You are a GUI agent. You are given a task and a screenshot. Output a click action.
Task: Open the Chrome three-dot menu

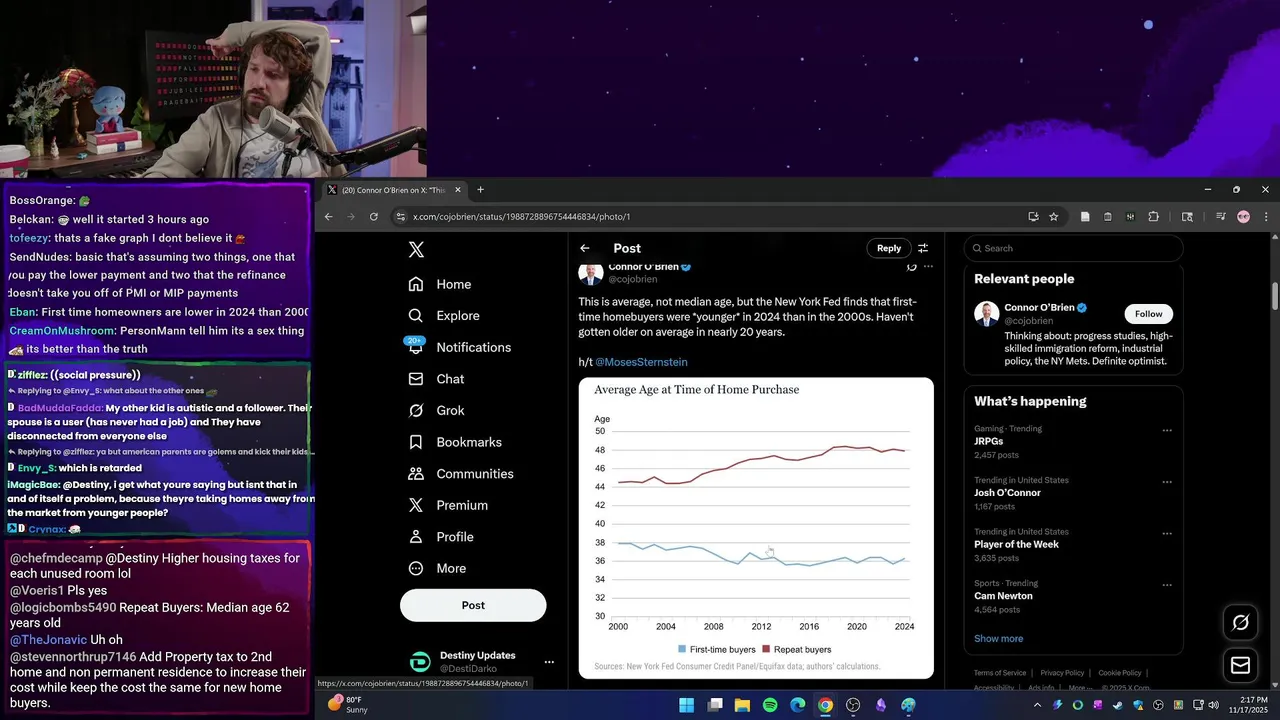1266,216
